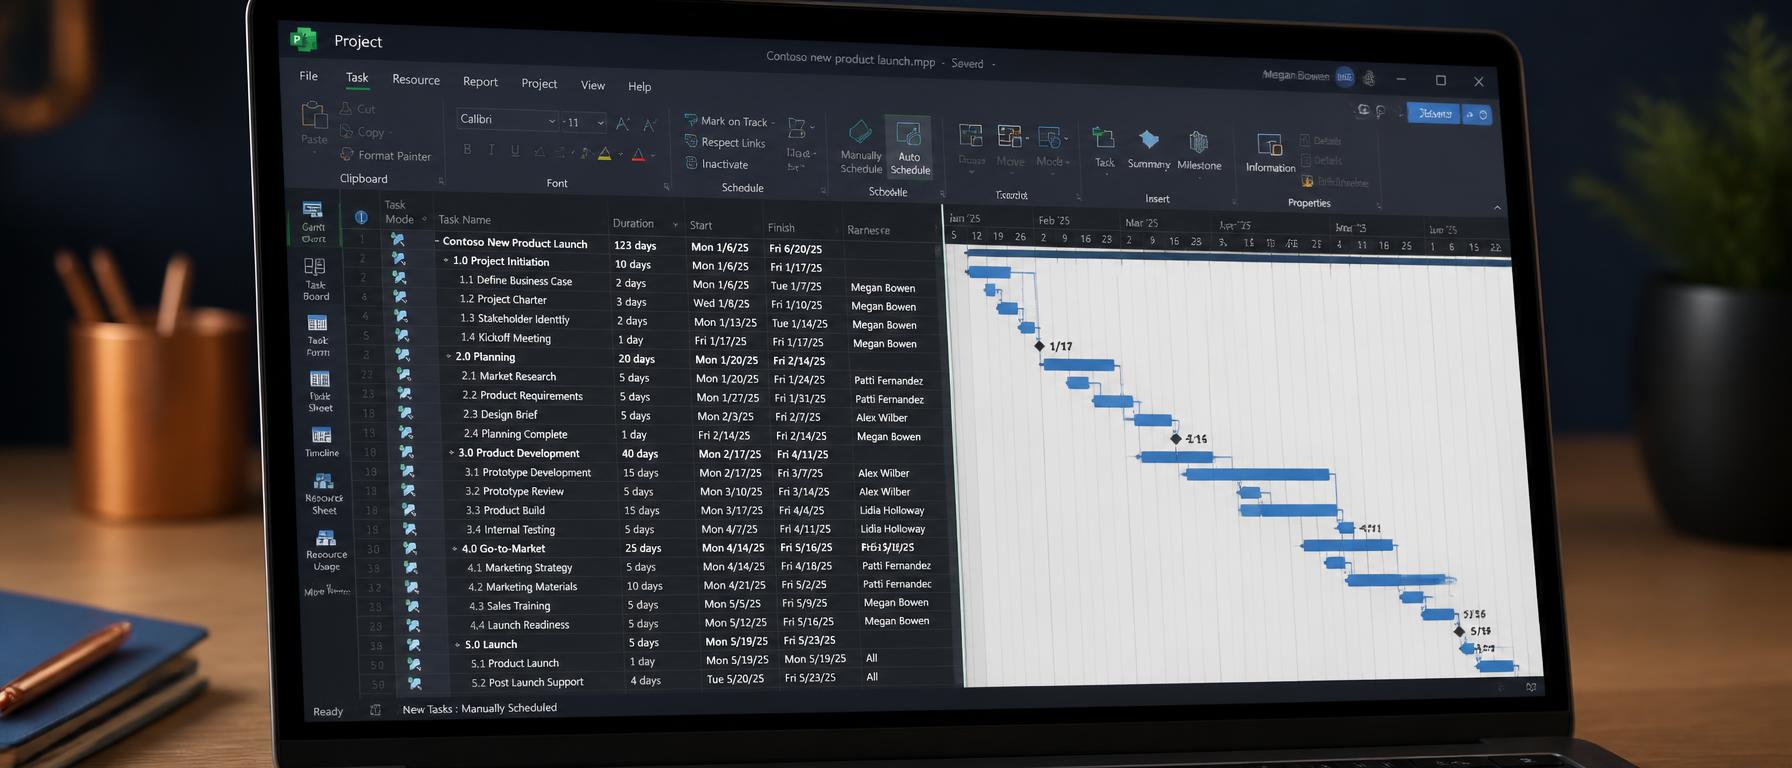This screenshot has height=768, width=1792.
Task: Open Task Mode column filter dropdown
Action: click(x=424, y=219)
